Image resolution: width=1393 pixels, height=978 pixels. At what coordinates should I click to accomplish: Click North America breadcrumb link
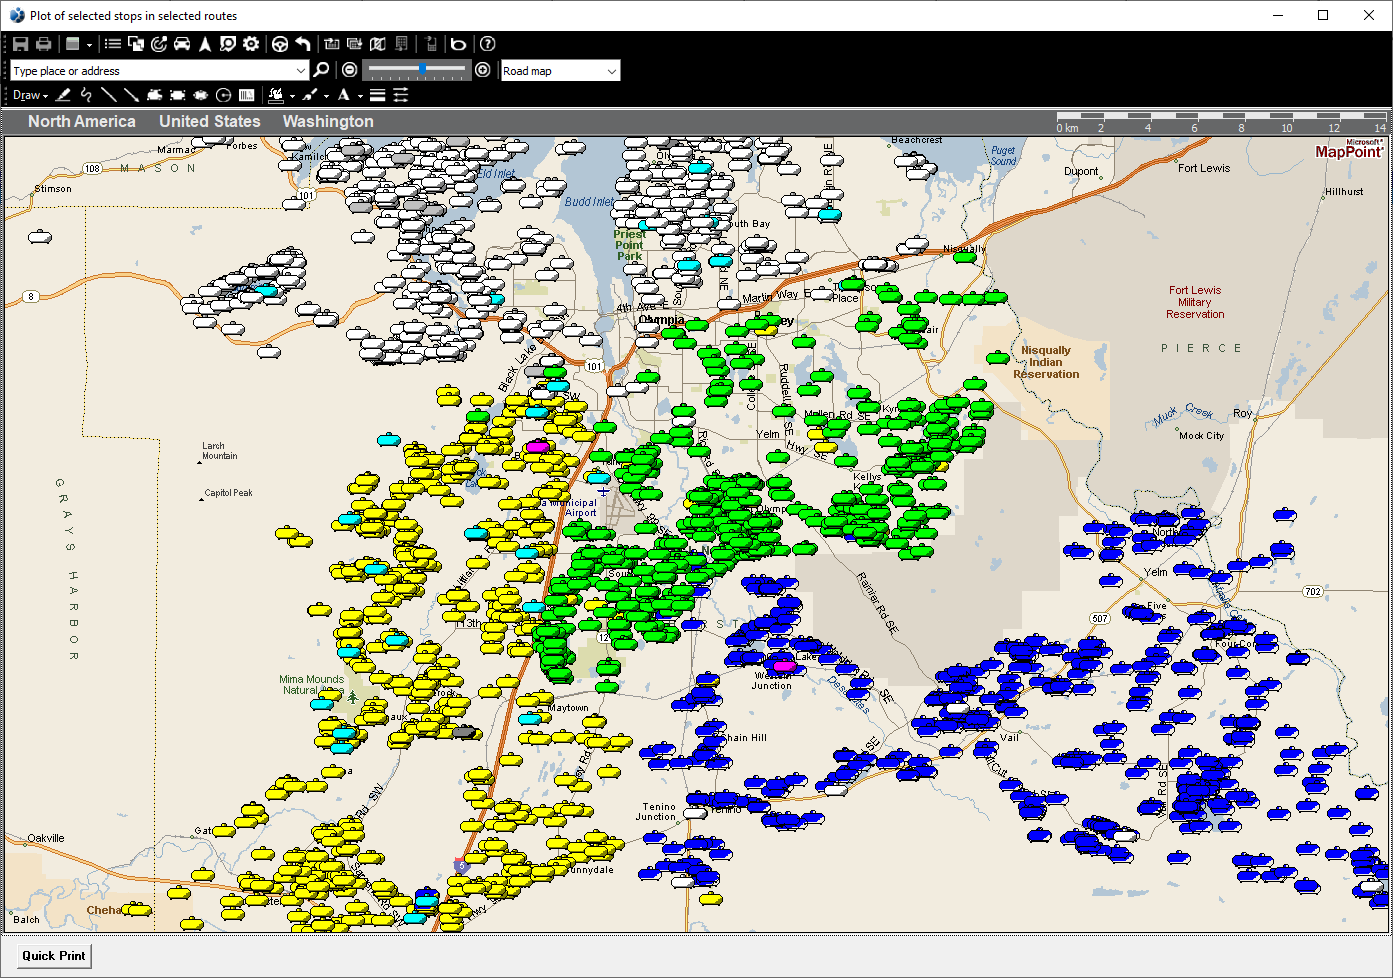click(x=81, y=121)
